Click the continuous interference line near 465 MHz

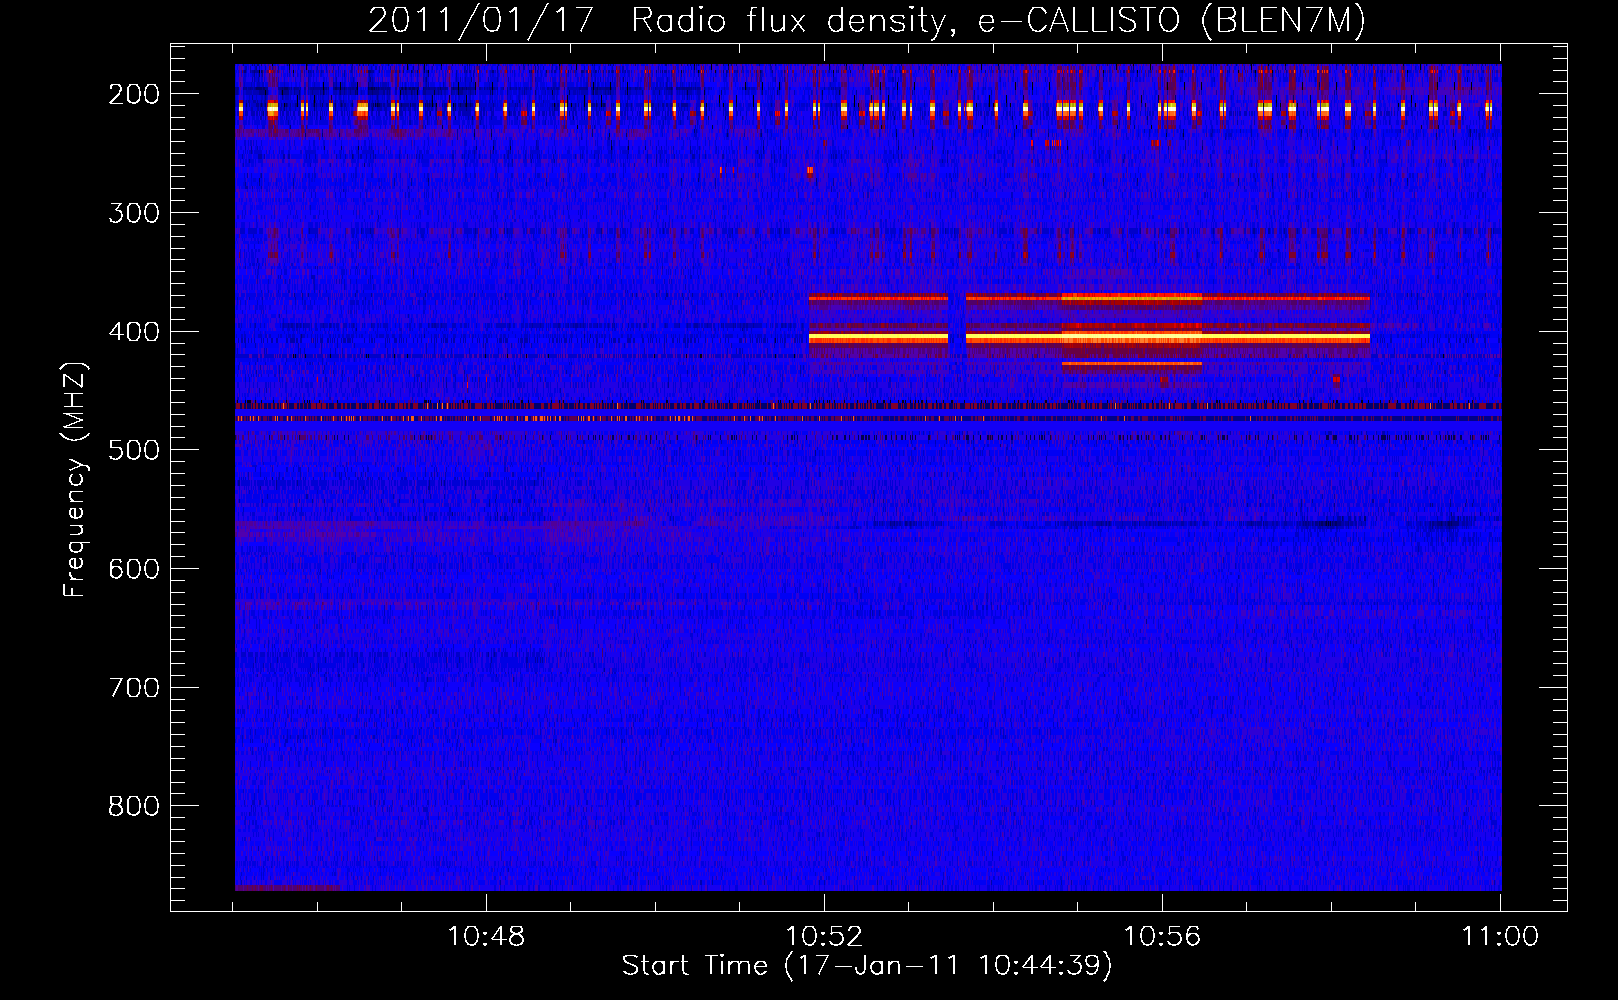point(868,406)
